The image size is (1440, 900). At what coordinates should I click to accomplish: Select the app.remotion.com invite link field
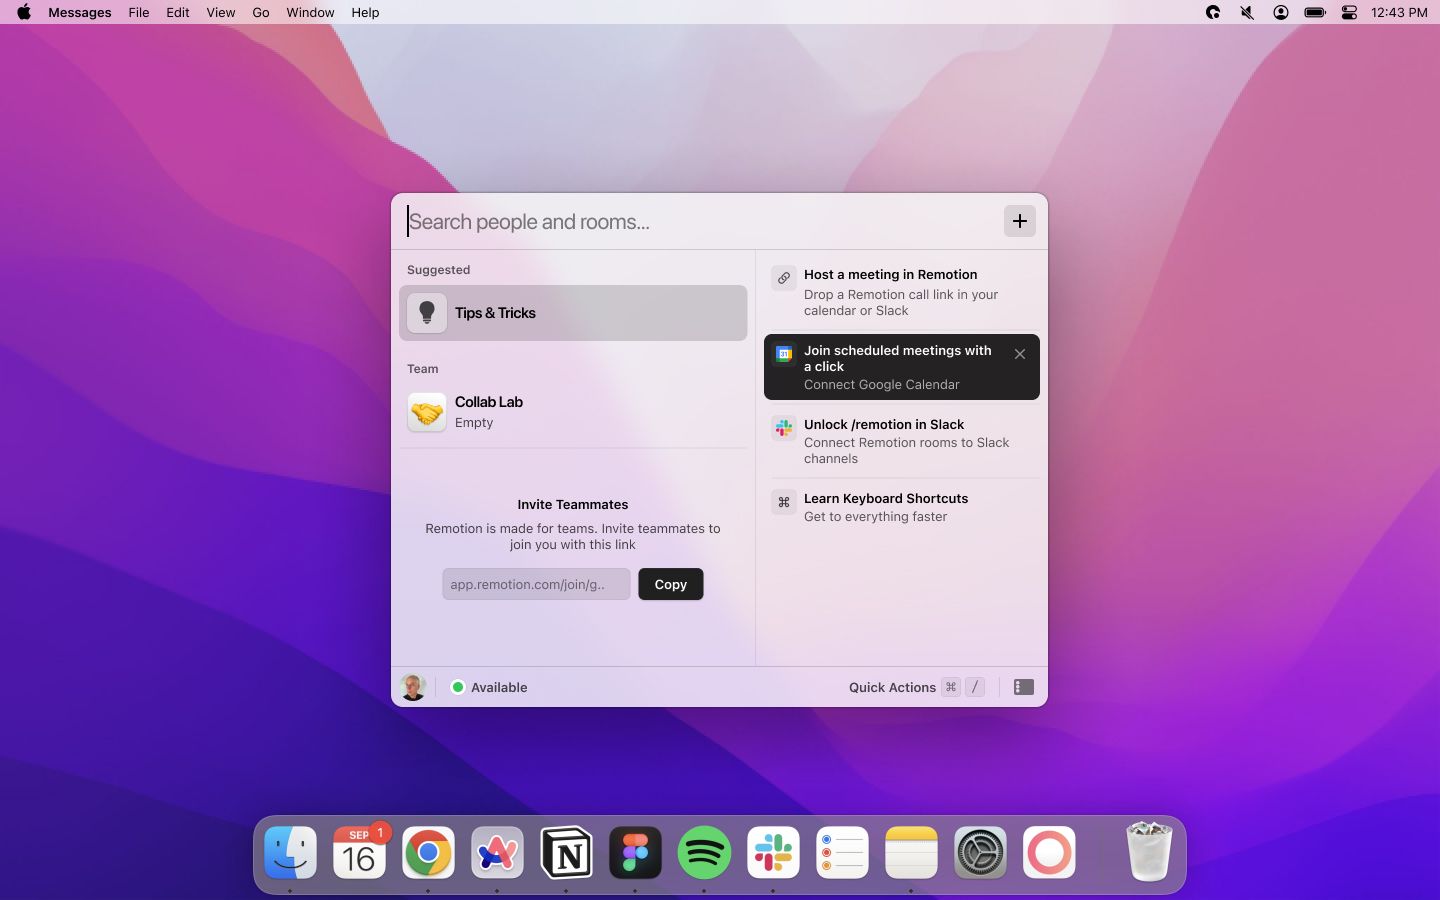536,584
